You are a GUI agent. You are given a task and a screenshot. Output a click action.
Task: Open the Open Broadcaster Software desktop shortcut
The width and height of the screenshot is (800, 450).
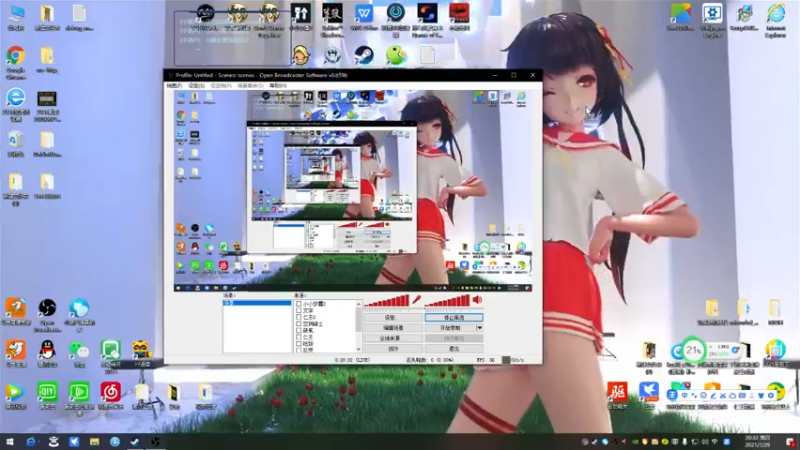click(47, 308)
